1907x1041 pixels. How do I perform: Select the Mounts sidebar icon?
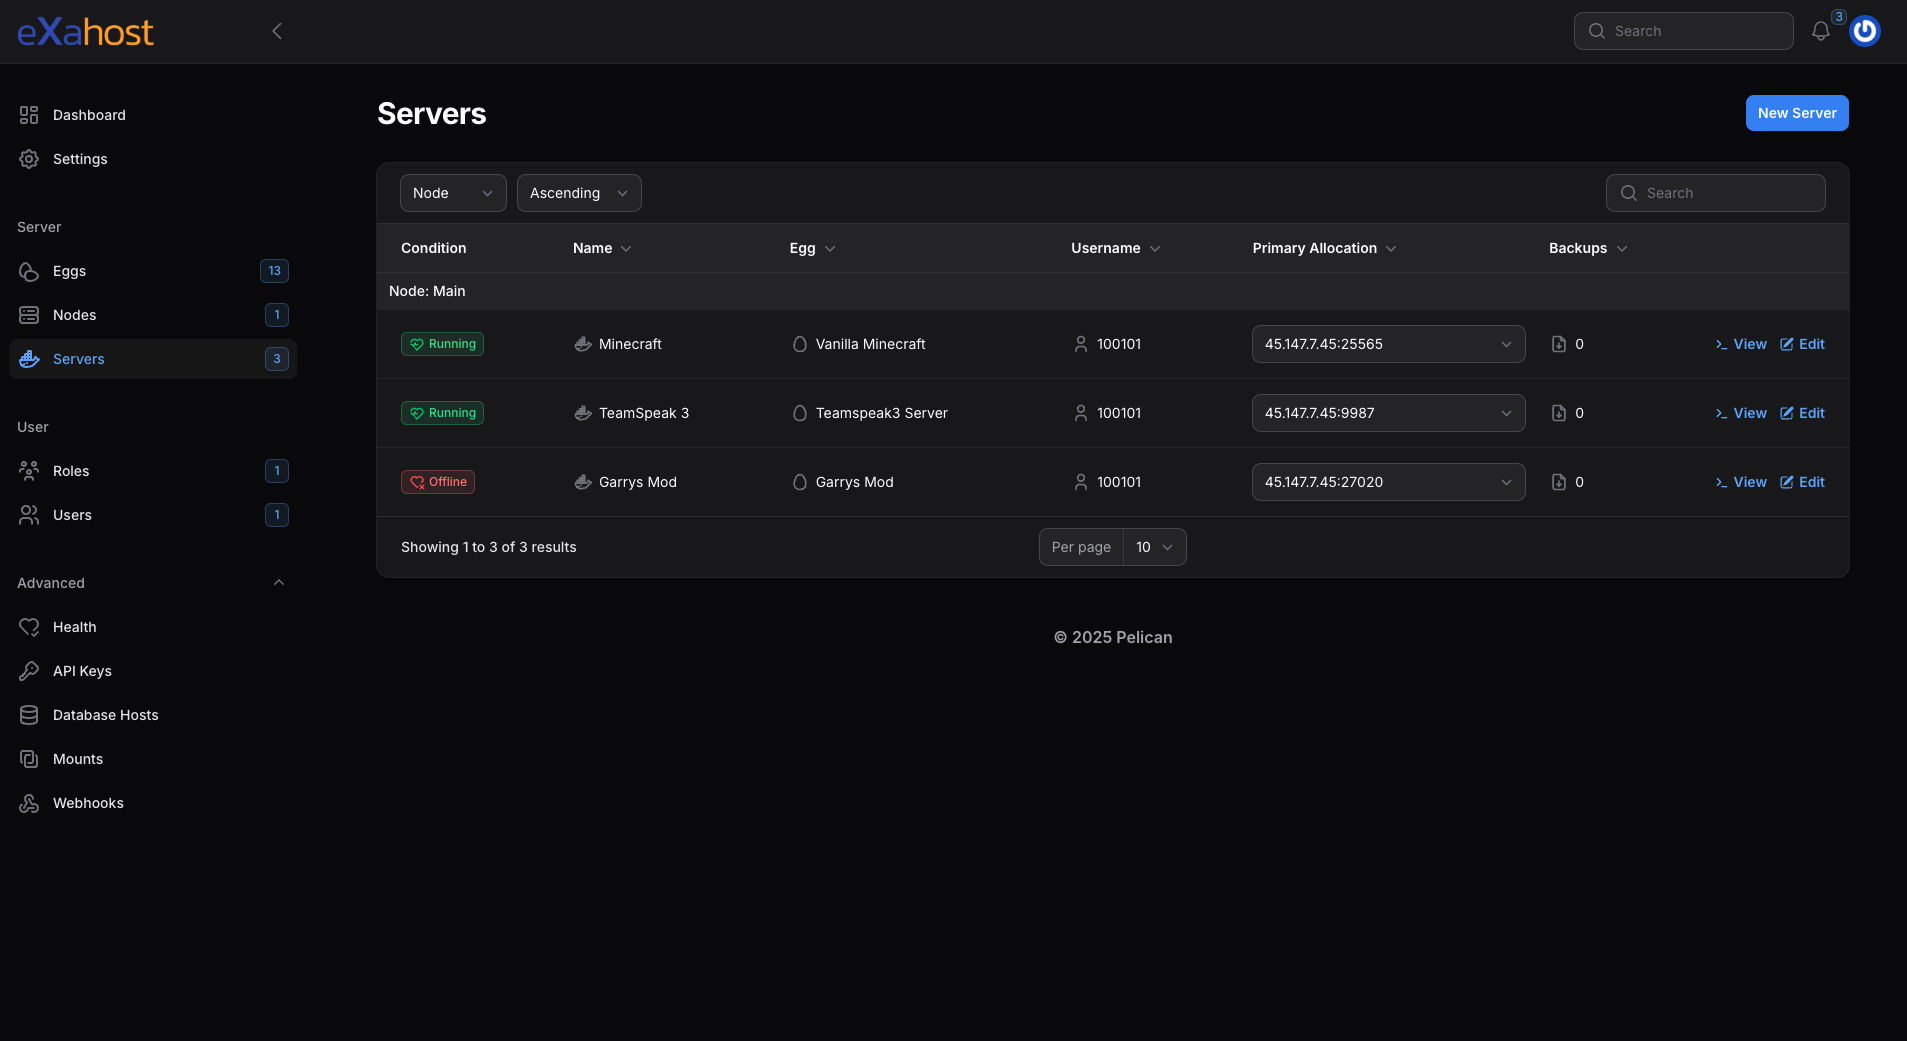[28, 759]
